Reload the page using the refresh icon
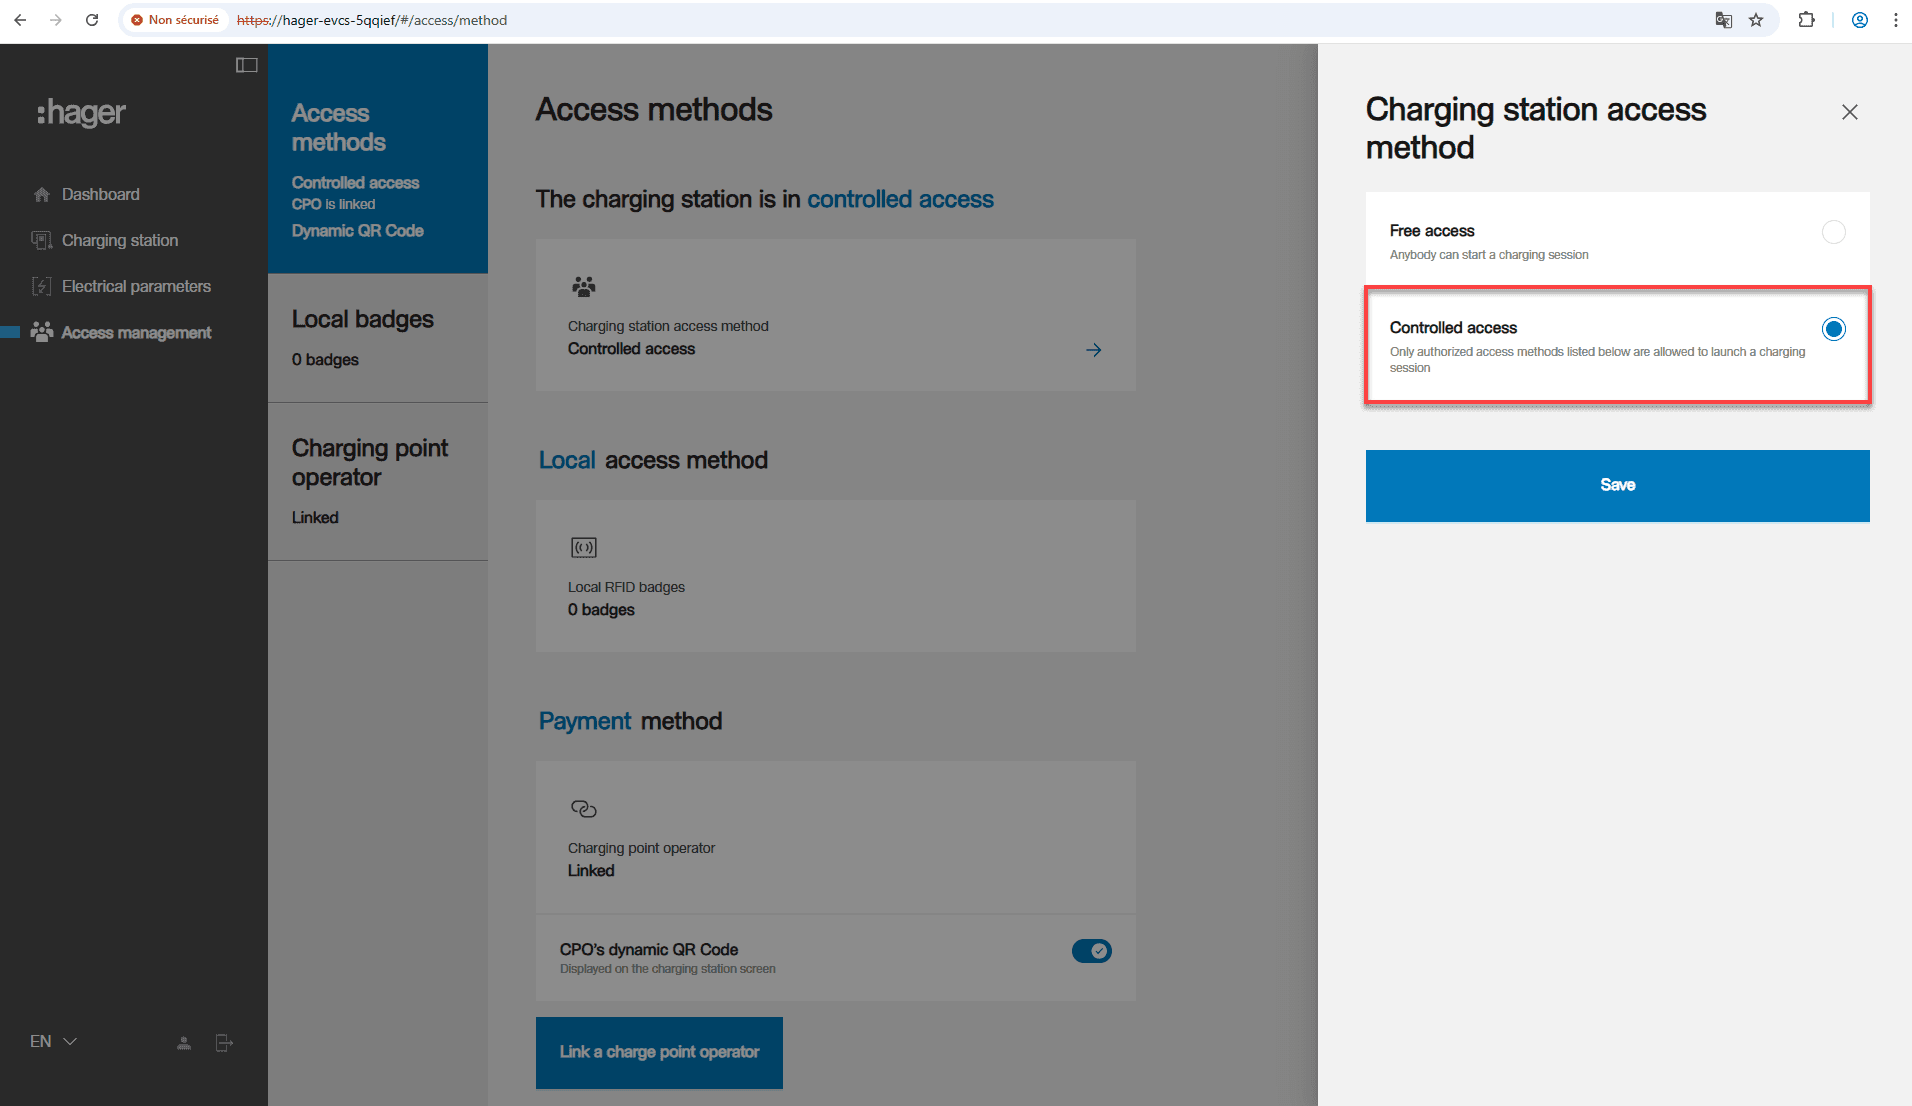The height and width of the screenshot is (1106, 1912). point(92,20)
